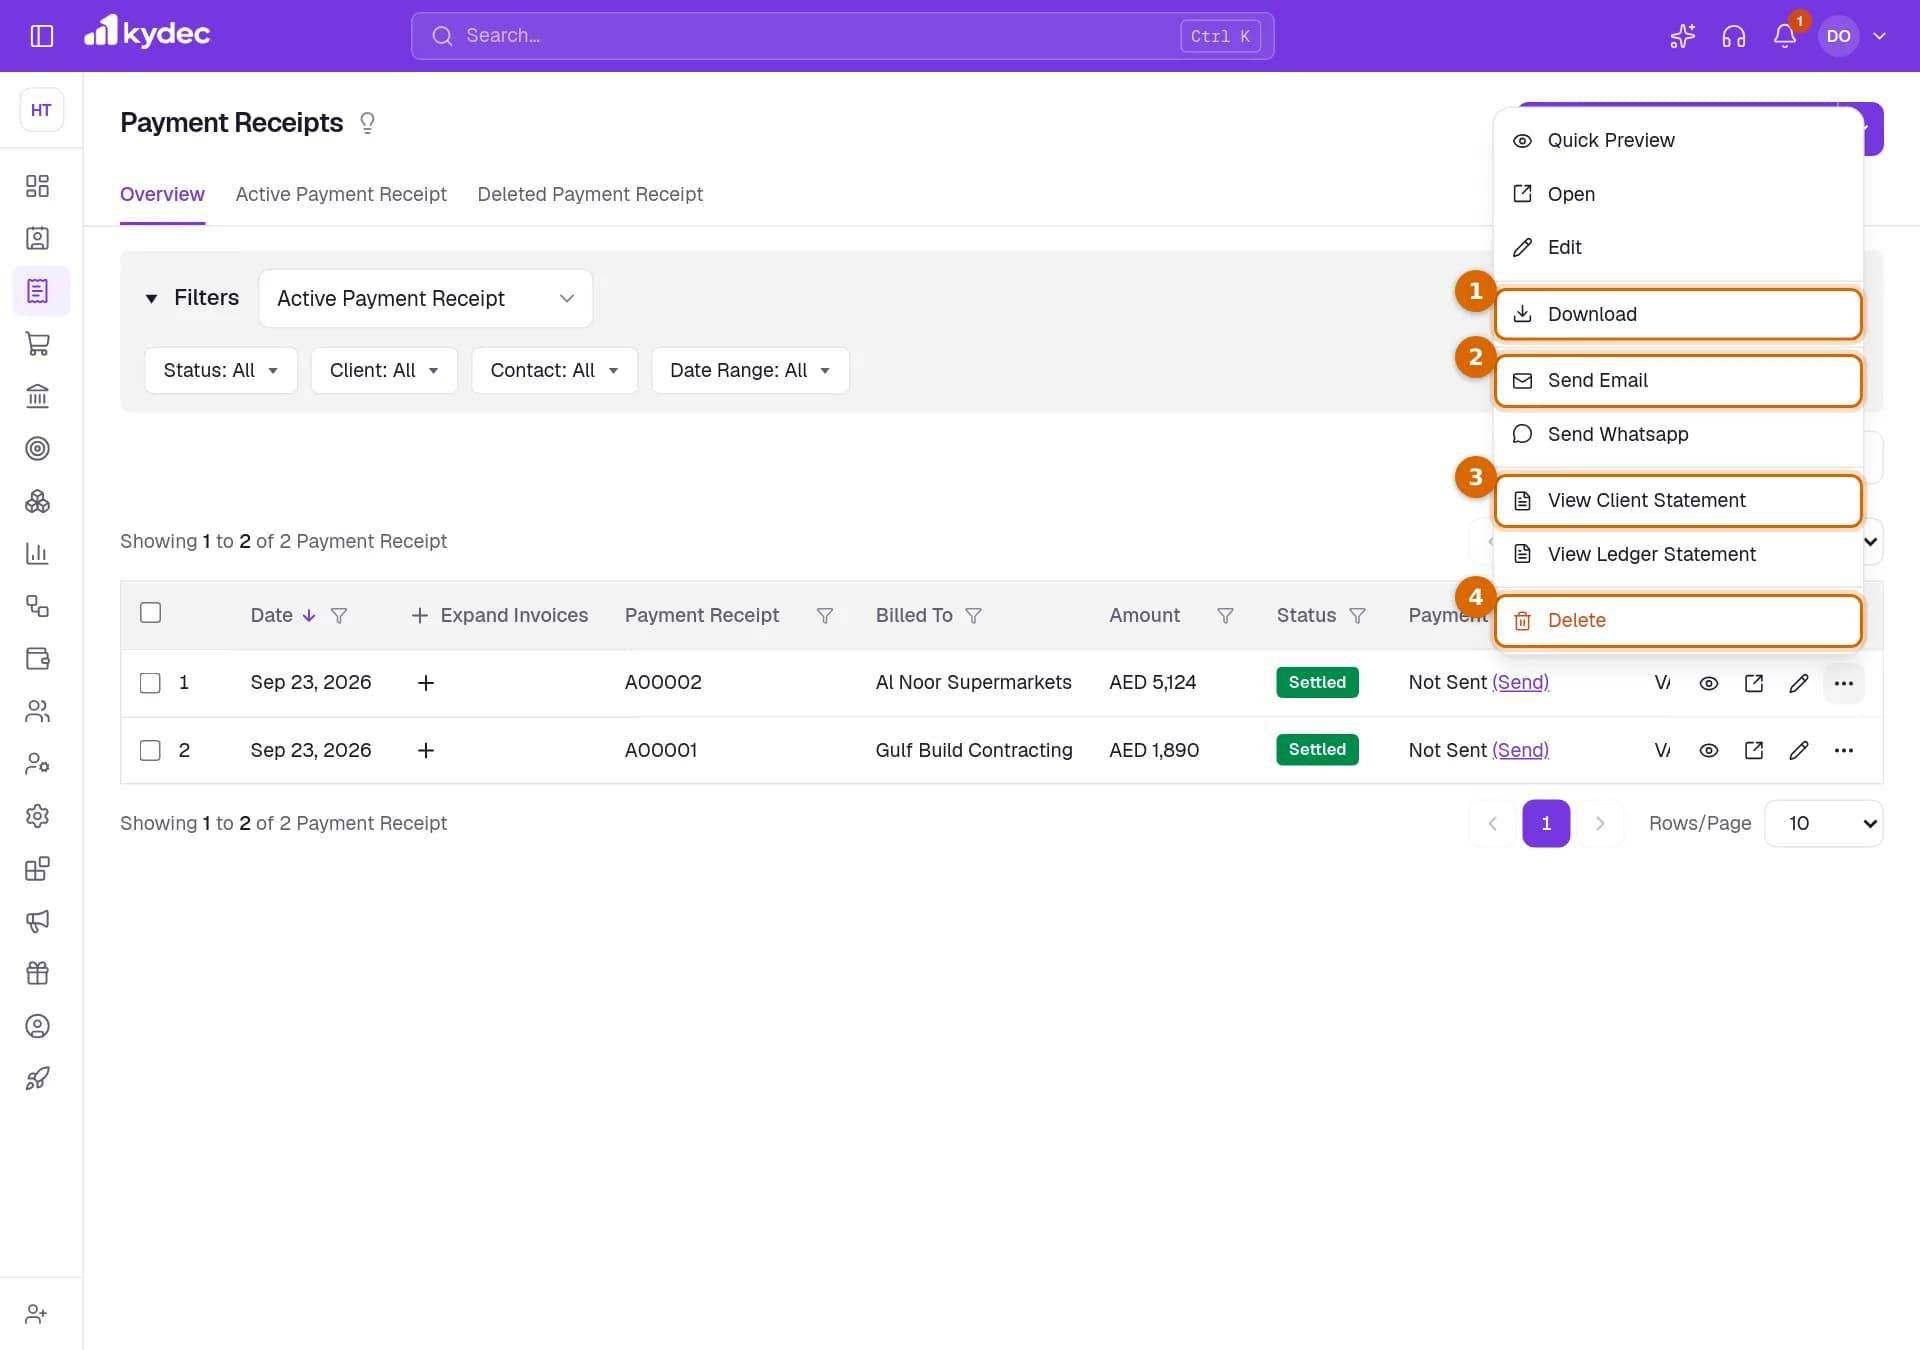Select View Ledger Statement menu entry

[1678, 554]
